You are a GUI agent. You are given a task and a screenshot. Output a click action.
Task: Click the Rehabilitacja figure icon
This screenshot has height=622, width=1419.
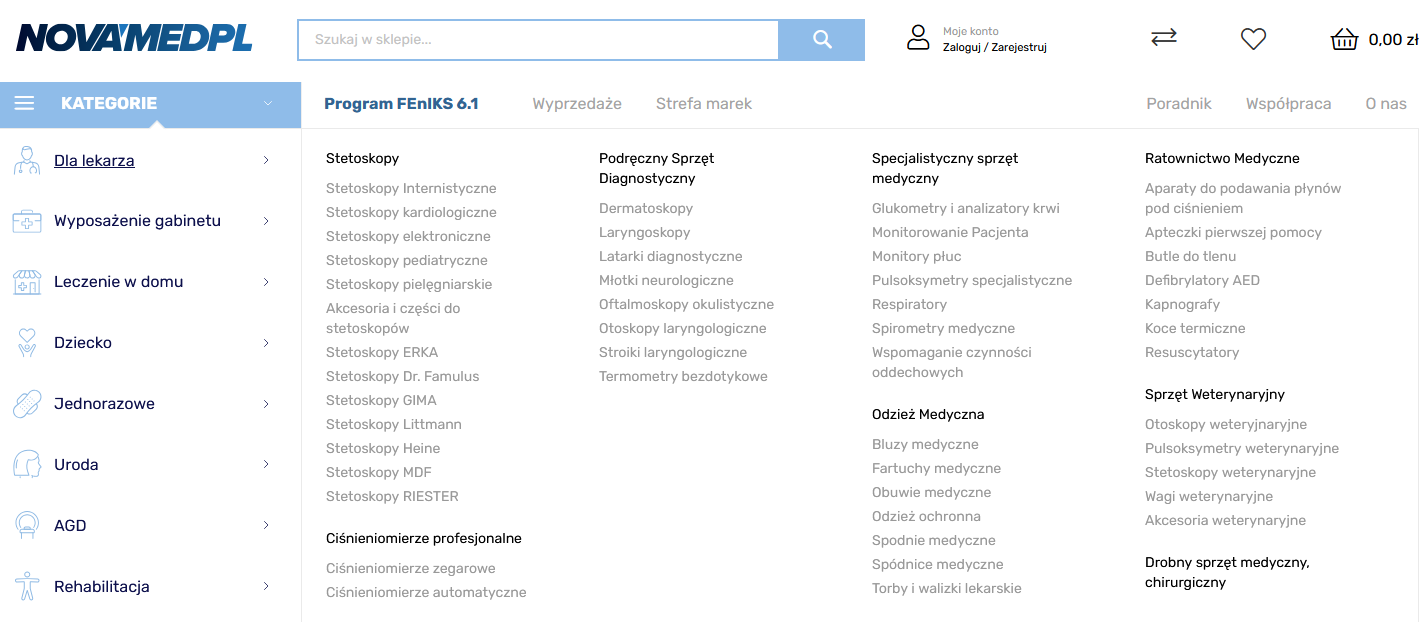(27, 586)
